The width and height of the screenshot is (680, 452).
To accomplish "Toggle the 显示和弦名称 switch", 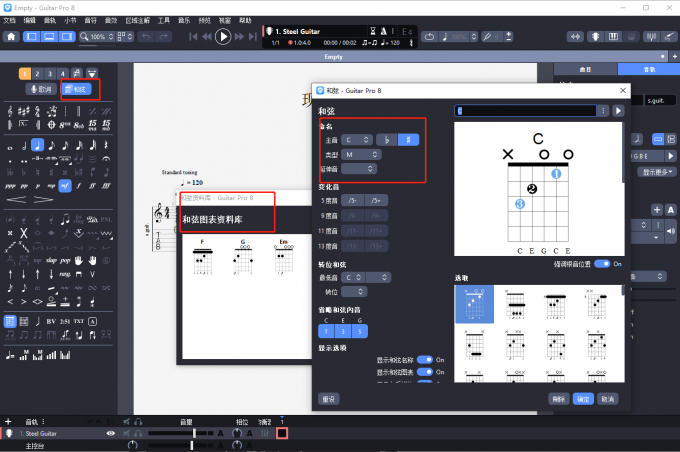I will tap(424, 359).
